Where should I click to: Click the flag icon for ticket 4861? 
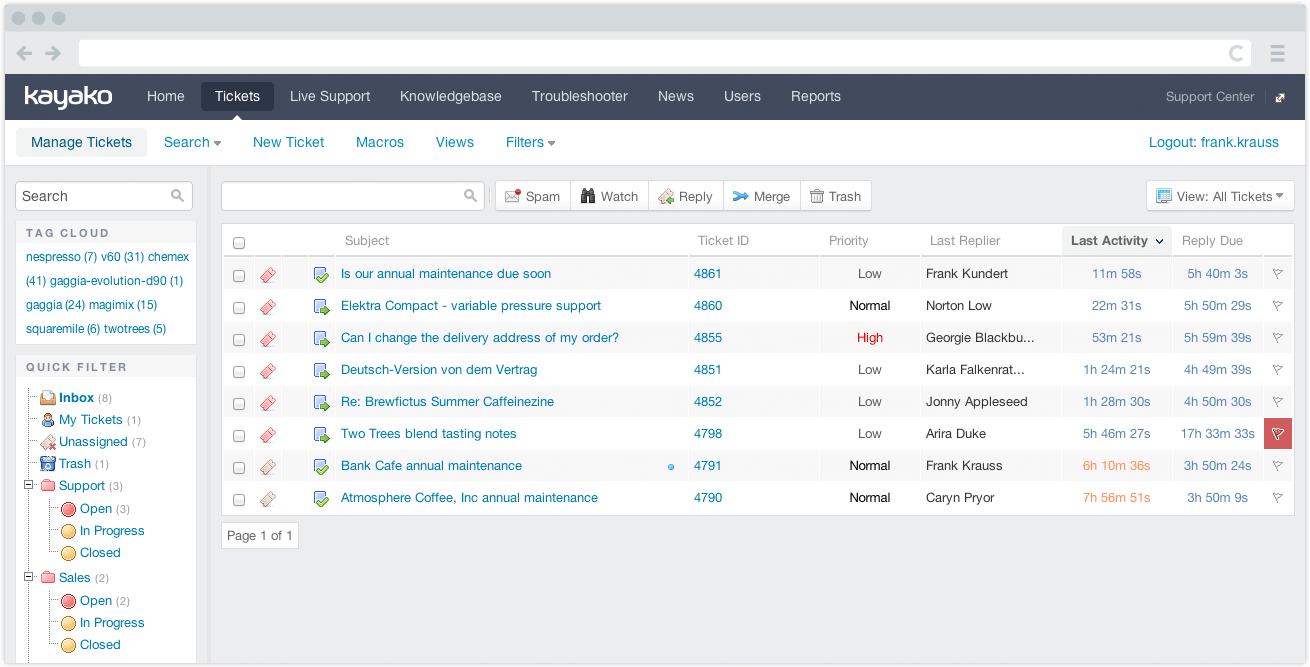pos(1277,274)
